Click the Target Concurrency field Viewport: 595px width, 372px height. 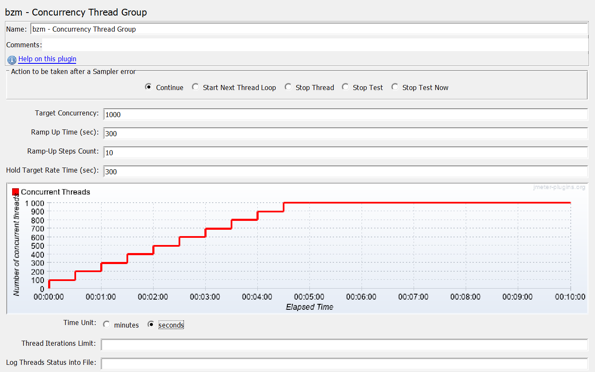pos(345,114)
